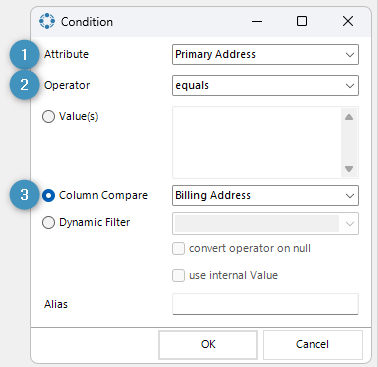Select the Column Compare radio button
The height and width of the screenshot is (367, 378).
point(48,195)
